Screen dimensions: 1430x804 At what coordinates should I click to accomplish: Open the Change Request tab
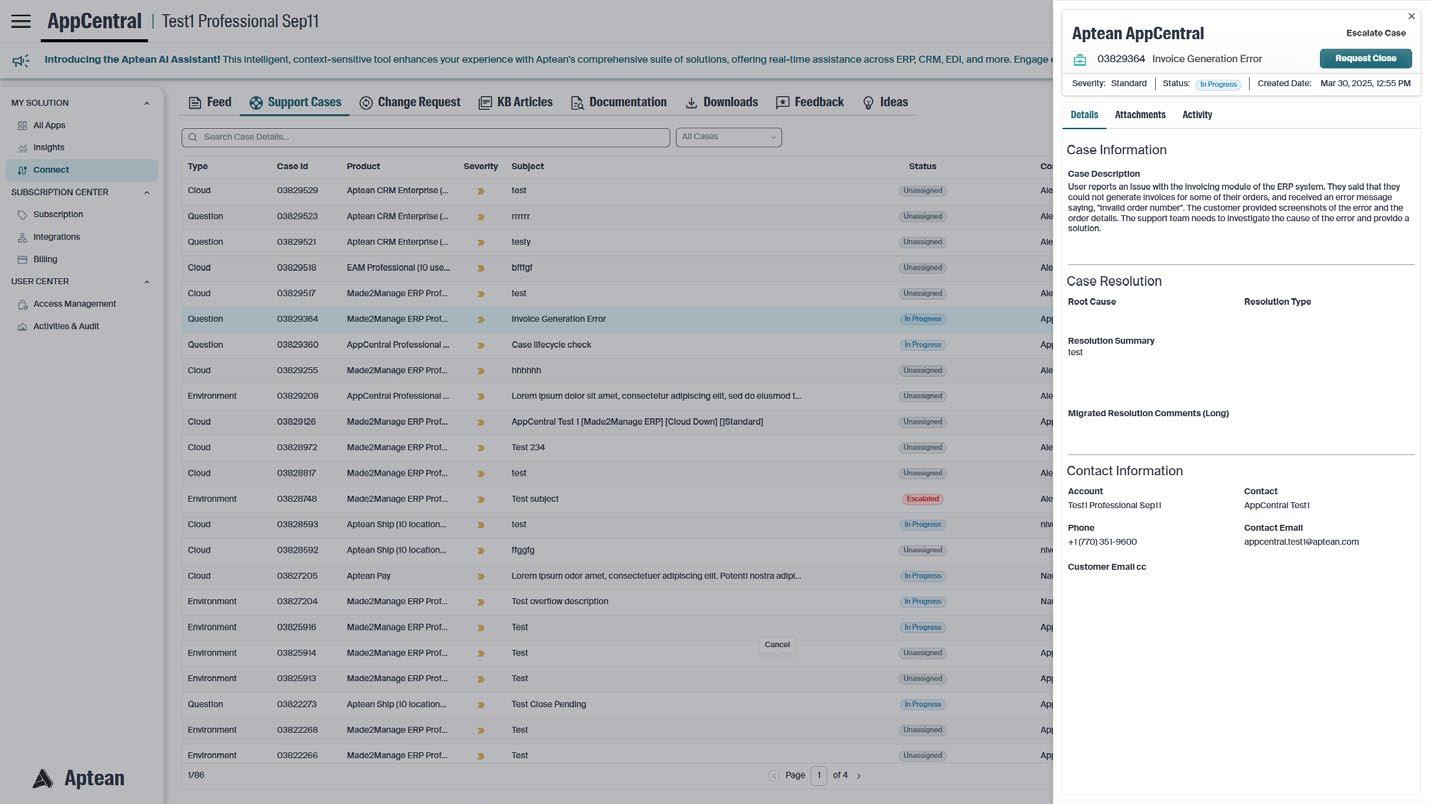(x=410, y=102)
